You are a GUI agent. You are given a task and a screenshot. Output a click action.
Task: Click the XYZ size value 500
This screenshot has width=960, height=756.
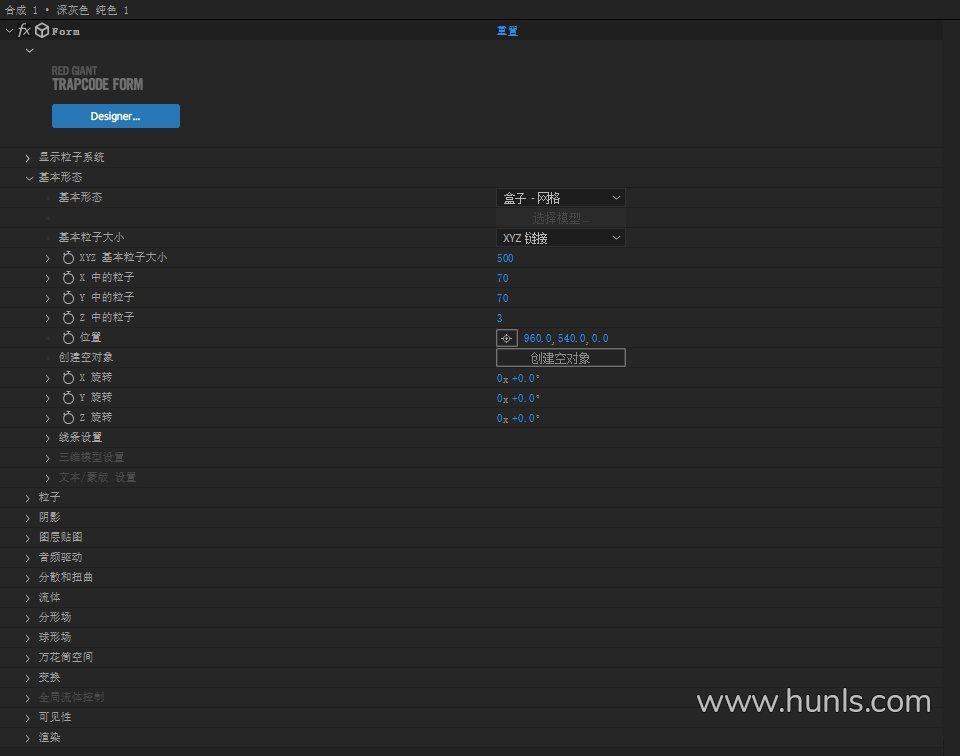[505, 258]
